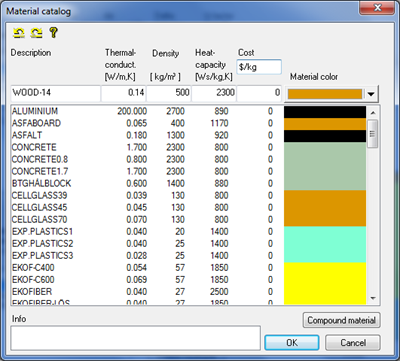Click the Cost unit field $/kg

pos(259,67)
